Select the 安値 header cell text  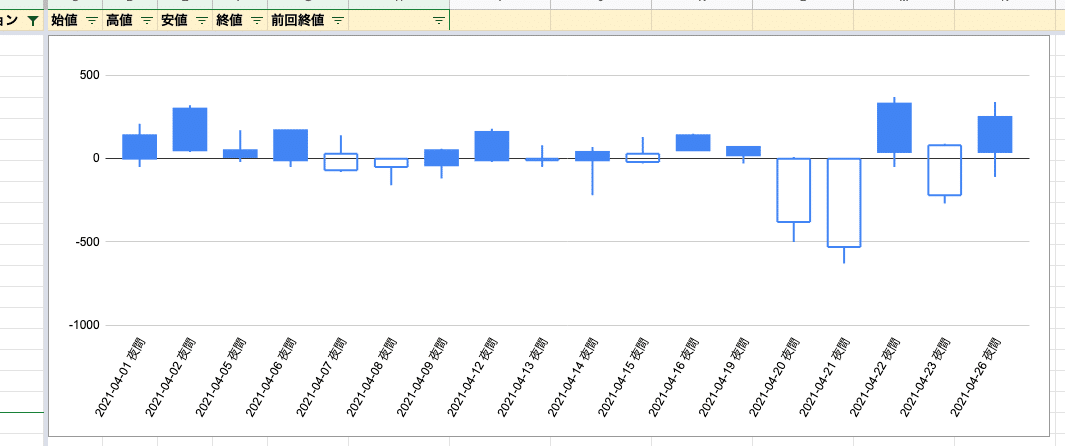click(174, 21)
